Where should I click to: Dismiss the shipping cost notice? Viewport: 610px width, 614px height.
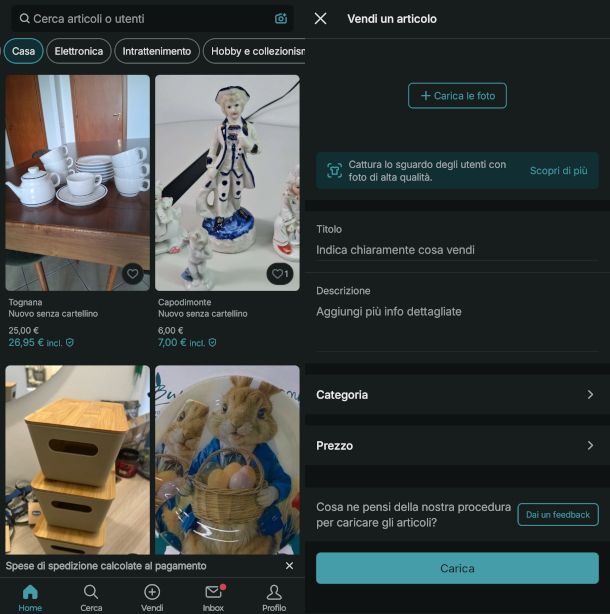(x=289, y=566)
